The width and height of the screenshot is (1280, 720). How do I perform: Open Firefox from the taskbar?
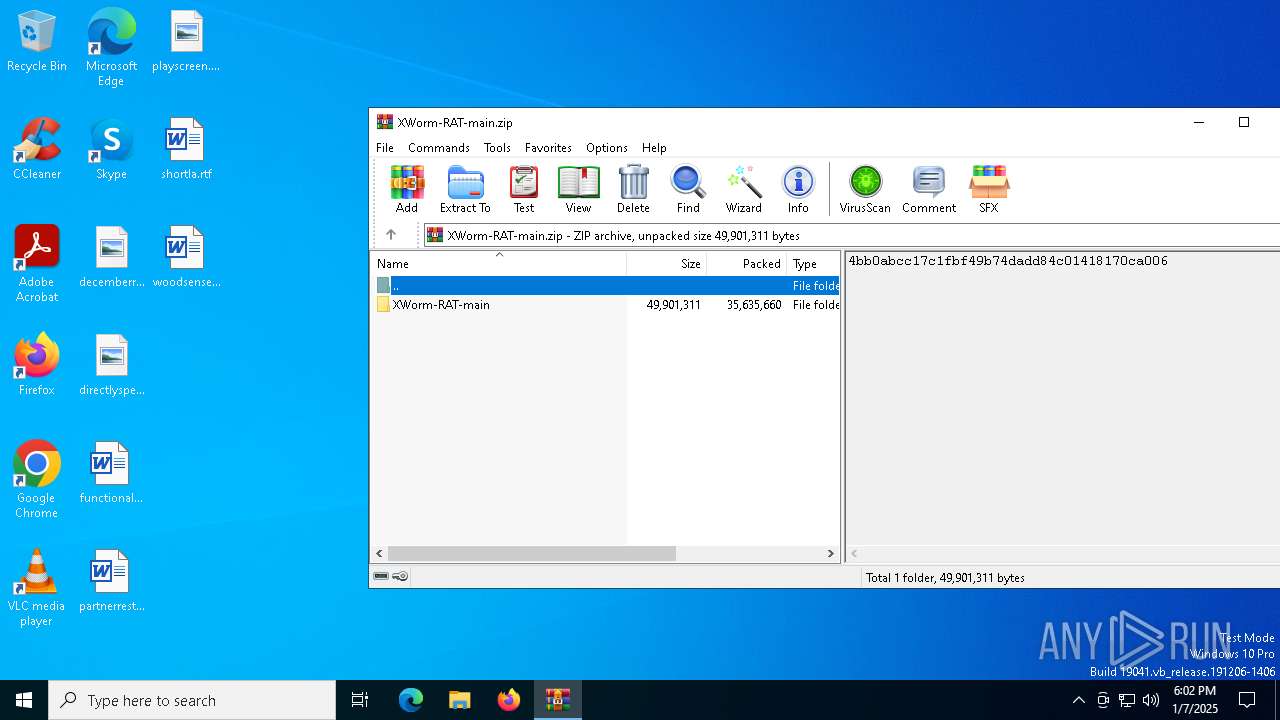pos(509,700)
